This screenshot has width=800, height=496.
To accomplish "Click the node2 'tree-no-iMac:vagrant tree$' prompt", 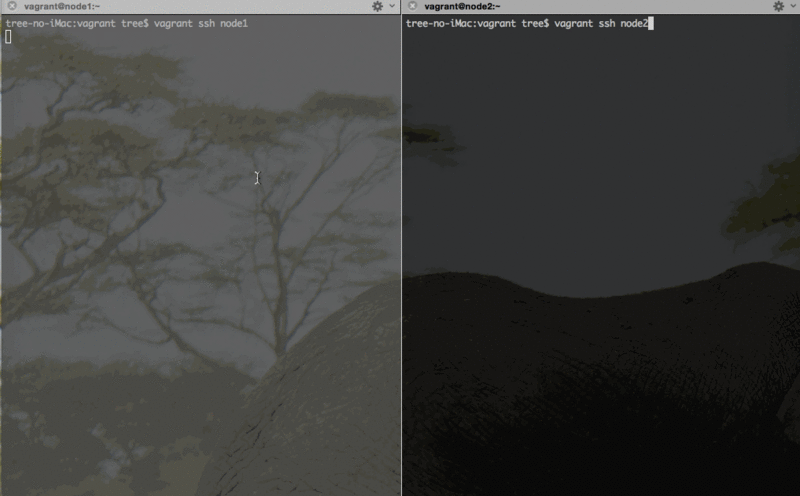I will (478, 23).
